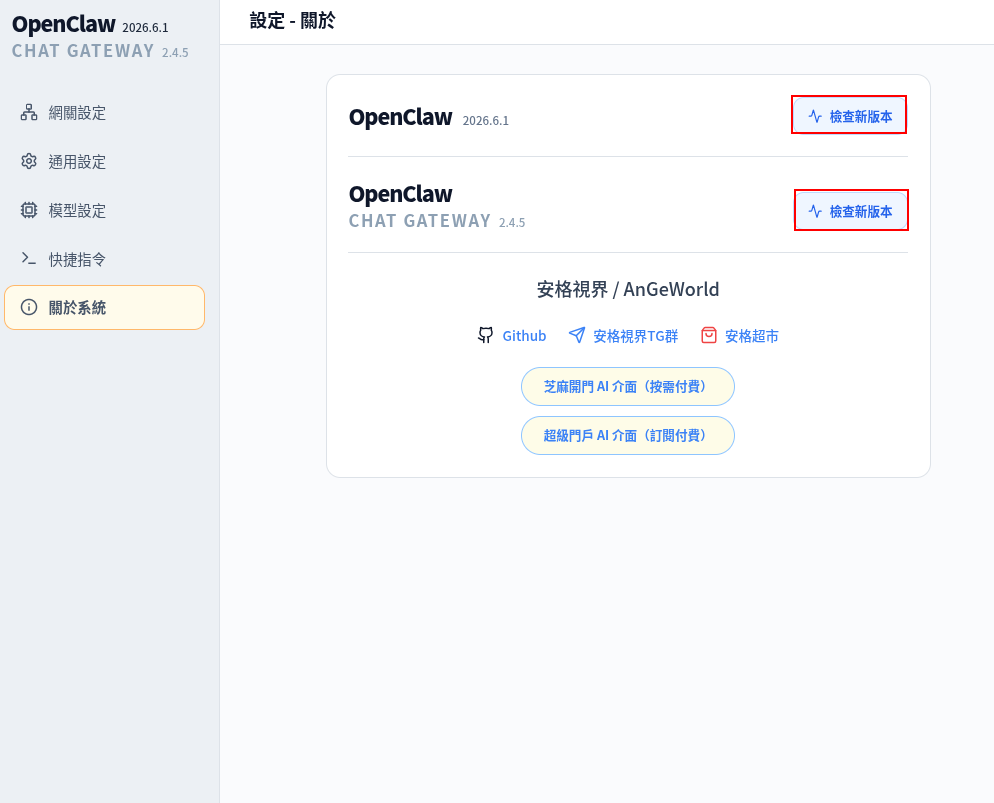Click the red shopping bag icon
This screenshot has height=803, width=994.
[709, 335]
